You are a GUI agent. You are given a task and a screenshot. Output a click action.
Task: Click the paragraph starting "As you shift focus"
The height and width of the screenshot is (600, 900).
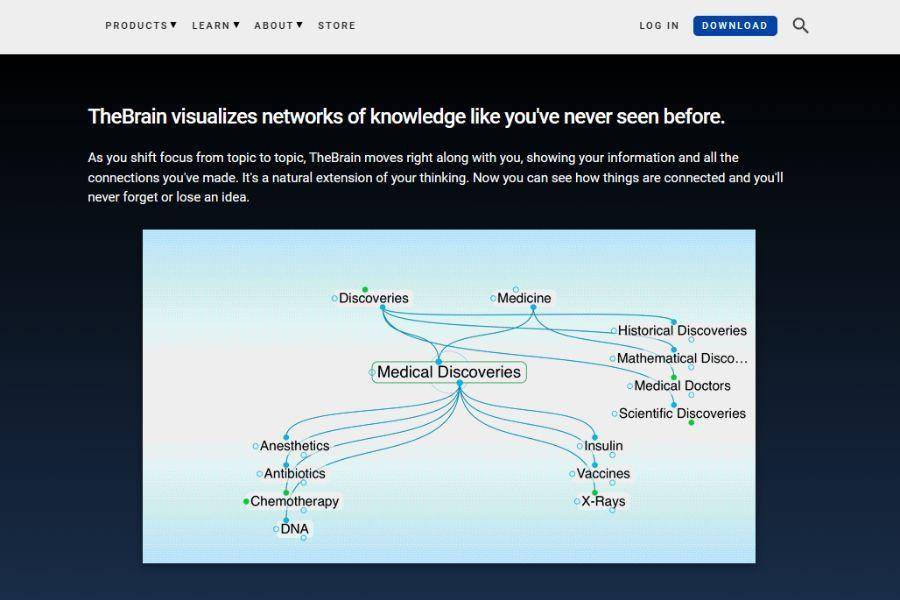436,177
